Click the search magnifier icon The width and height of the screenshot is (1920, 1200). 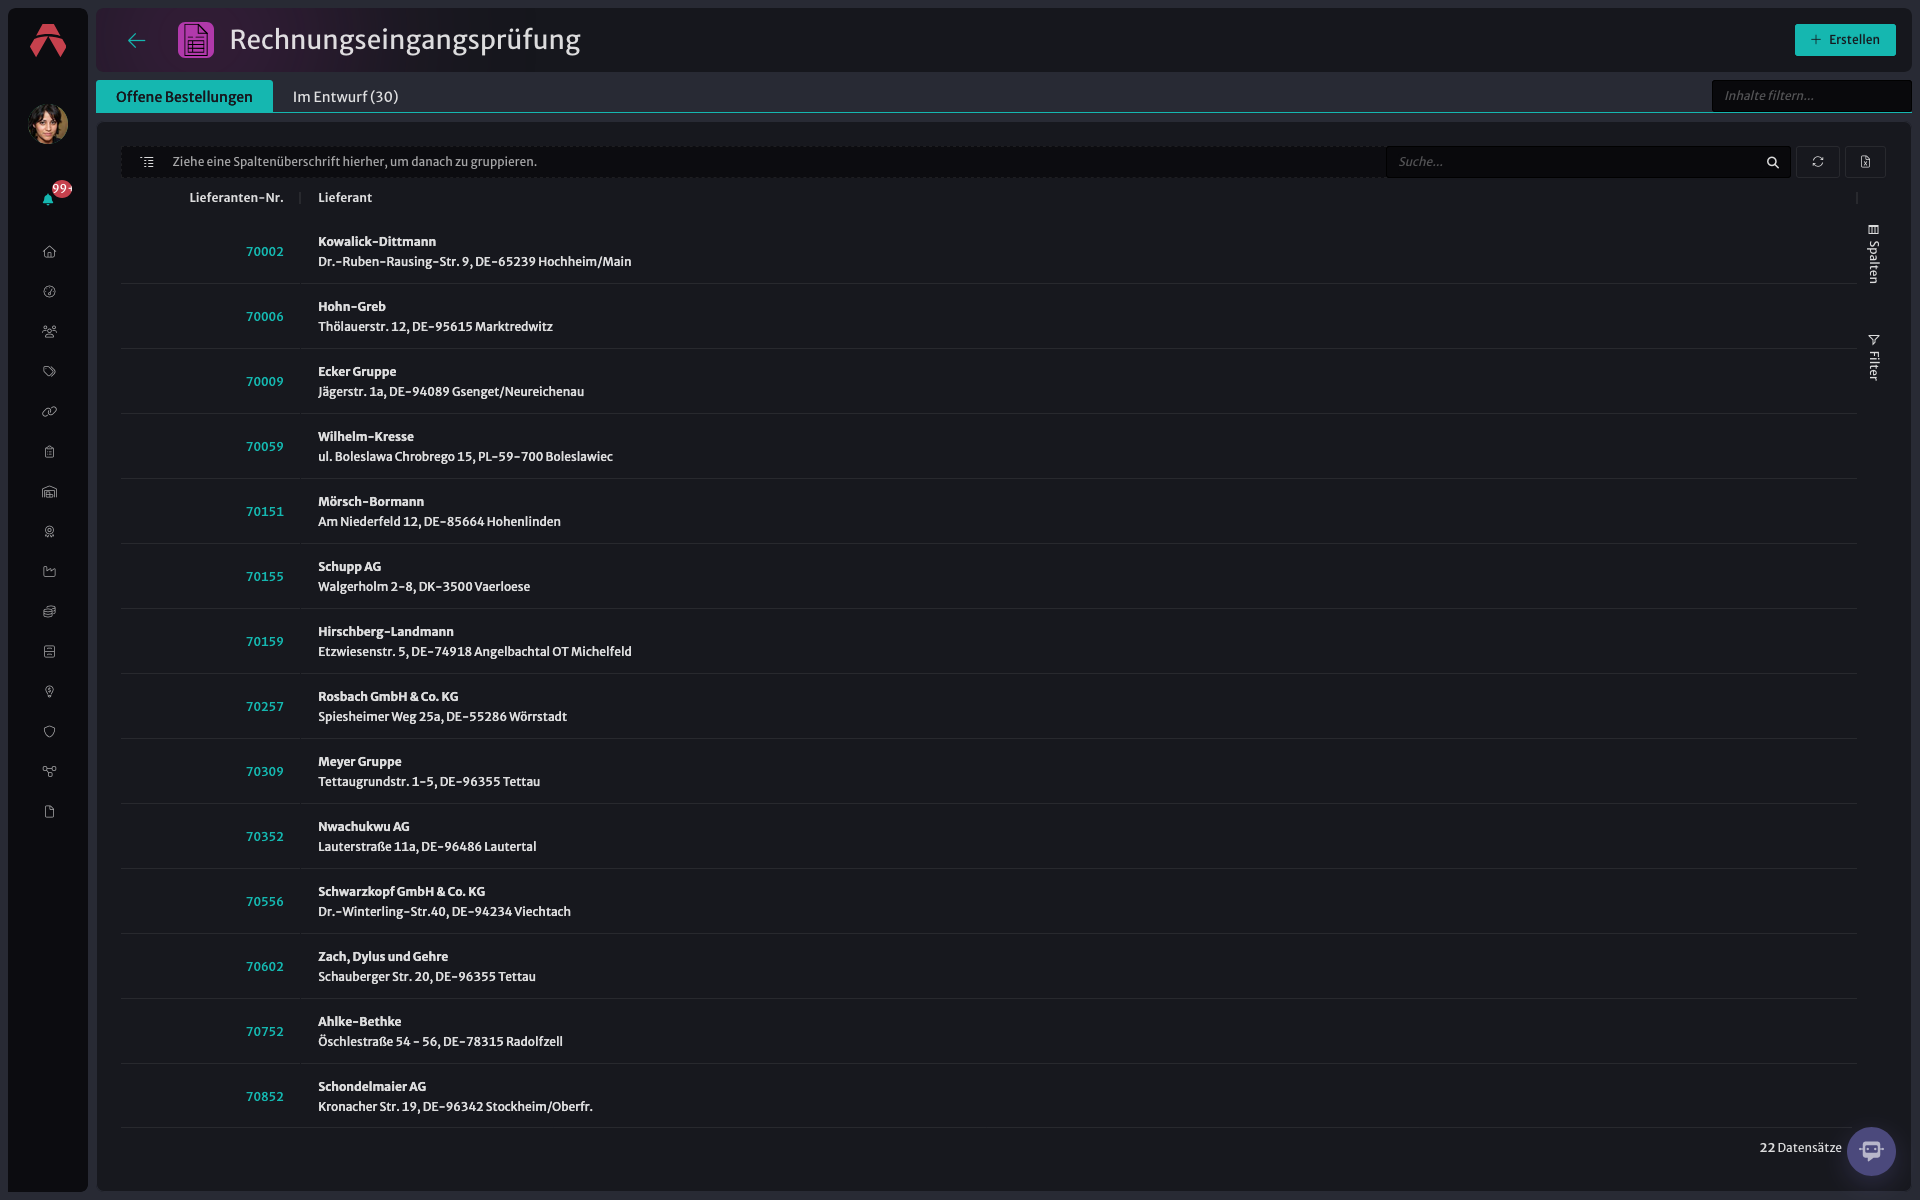coord(1773,162)
